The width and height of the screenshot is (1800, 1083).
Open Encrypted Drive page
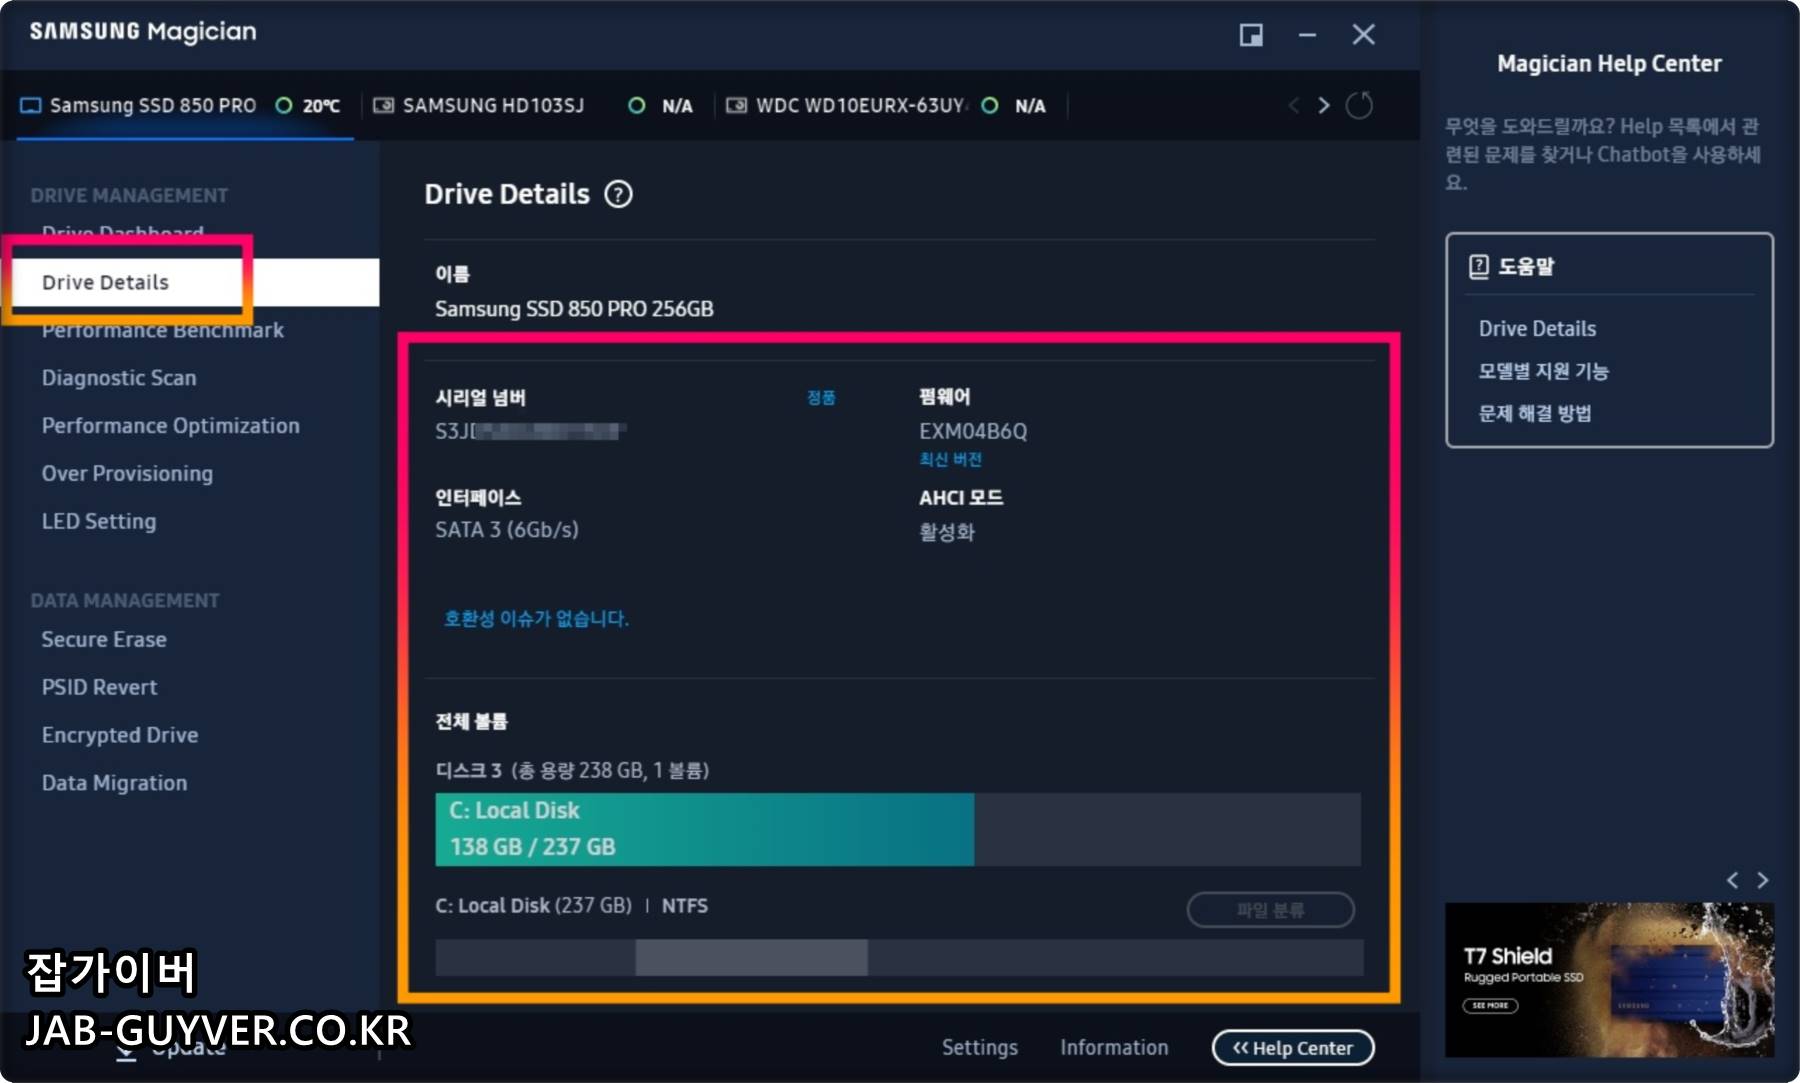[x=120, y=735]
